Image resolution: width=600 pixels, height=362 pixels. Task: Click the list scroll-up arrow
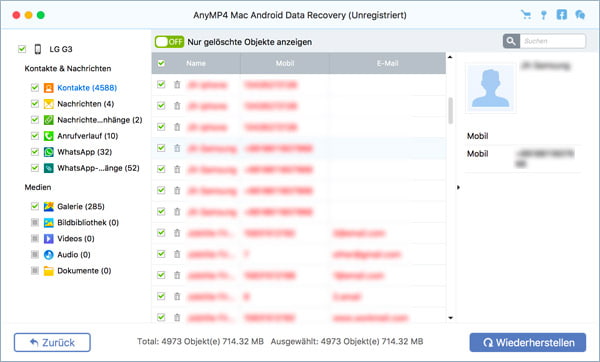(x=450, y=57)
